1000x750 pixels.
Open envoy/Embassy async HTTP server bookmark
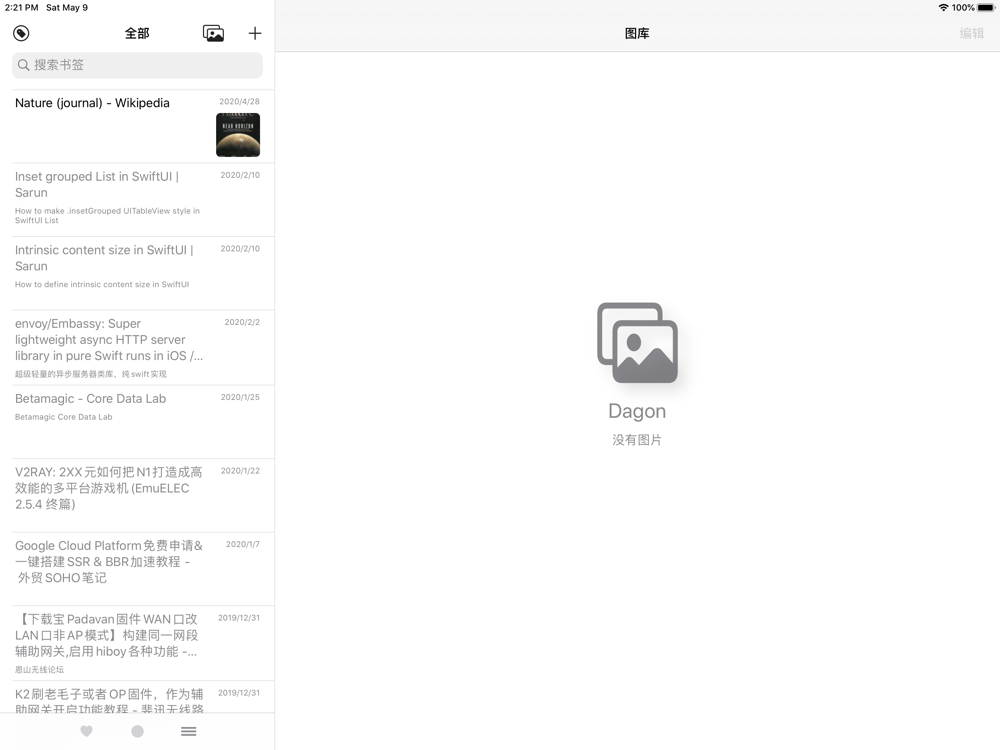coord(137,348)
